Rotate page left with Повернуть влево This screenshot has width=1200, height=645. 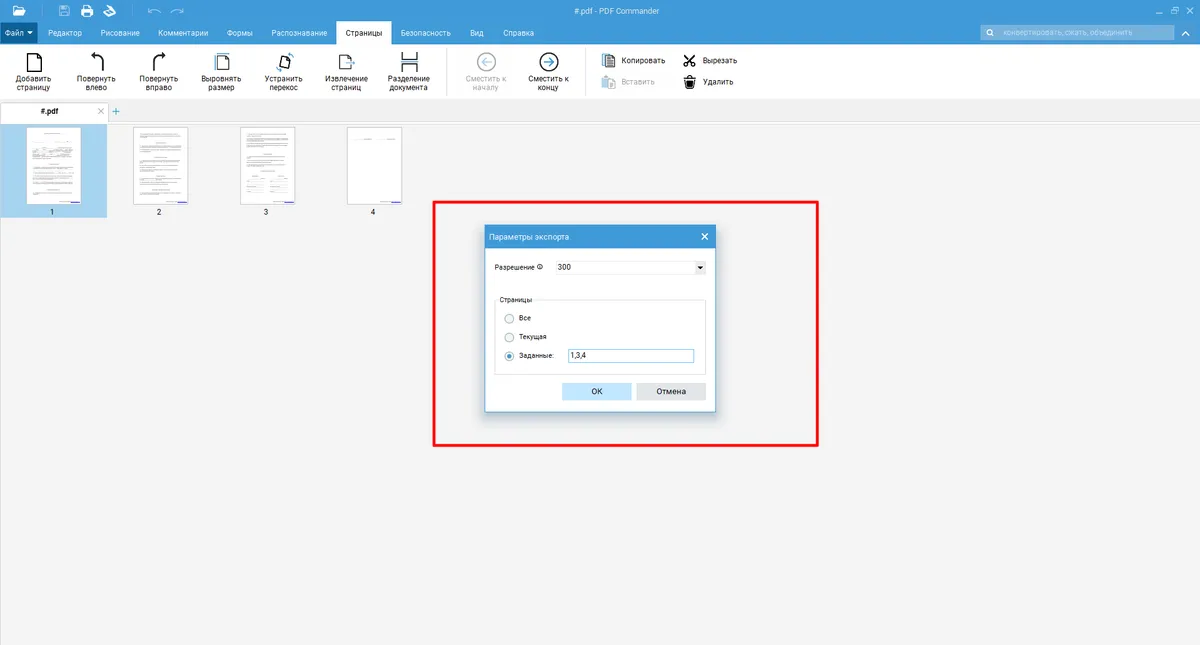click(96, 71)
